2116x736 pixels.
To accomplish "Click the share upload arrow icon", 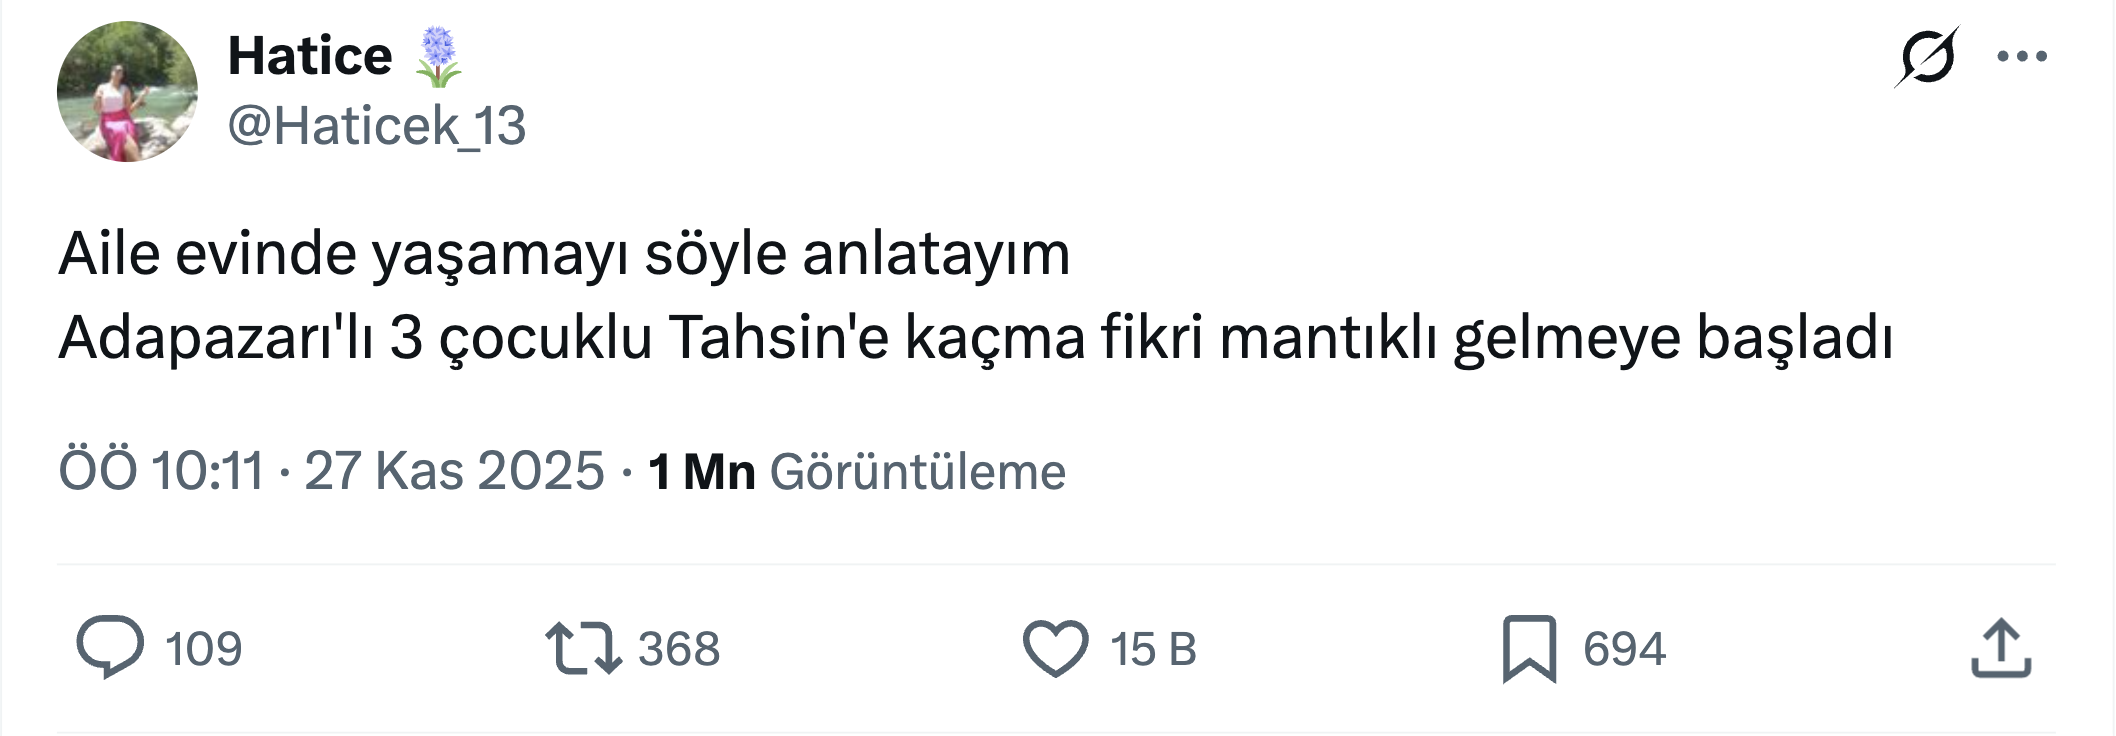I will 2001,649.
